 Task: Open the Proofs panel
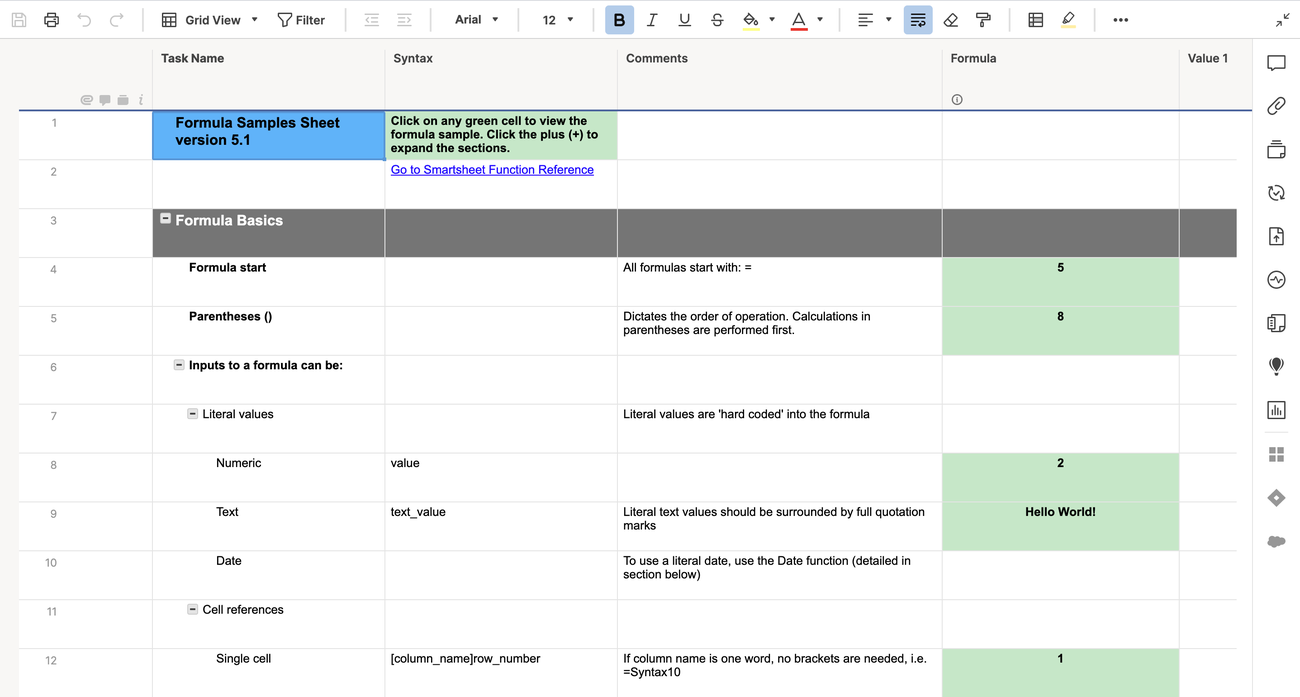click(x=1276, y=149)
